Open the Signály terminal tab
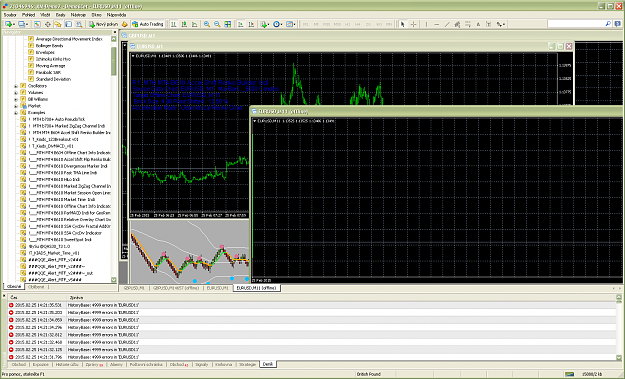The height and width of the screenshot is (379, 625). coord(202,365)
